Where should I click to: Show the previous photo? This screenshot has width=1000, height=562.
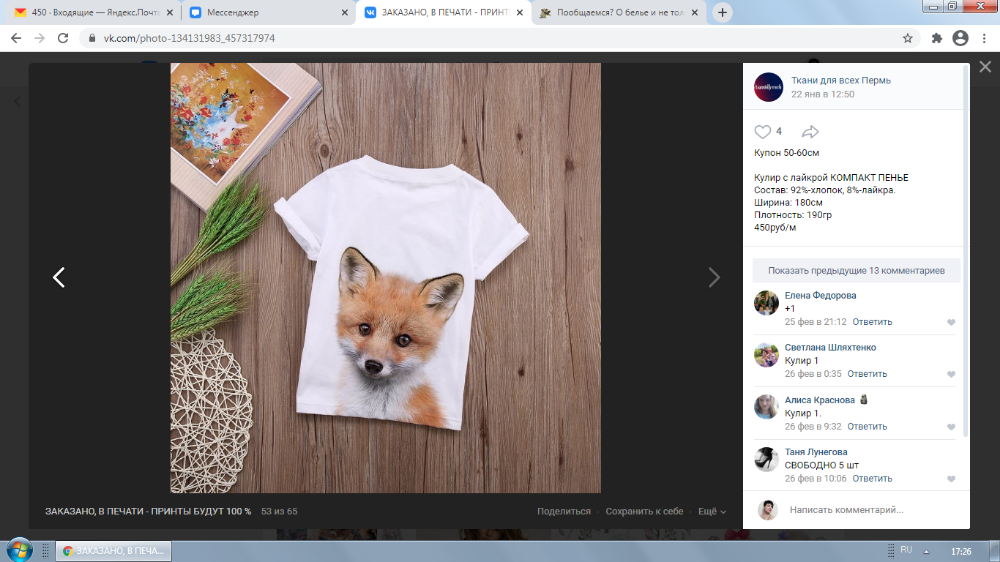coord(59,277)
